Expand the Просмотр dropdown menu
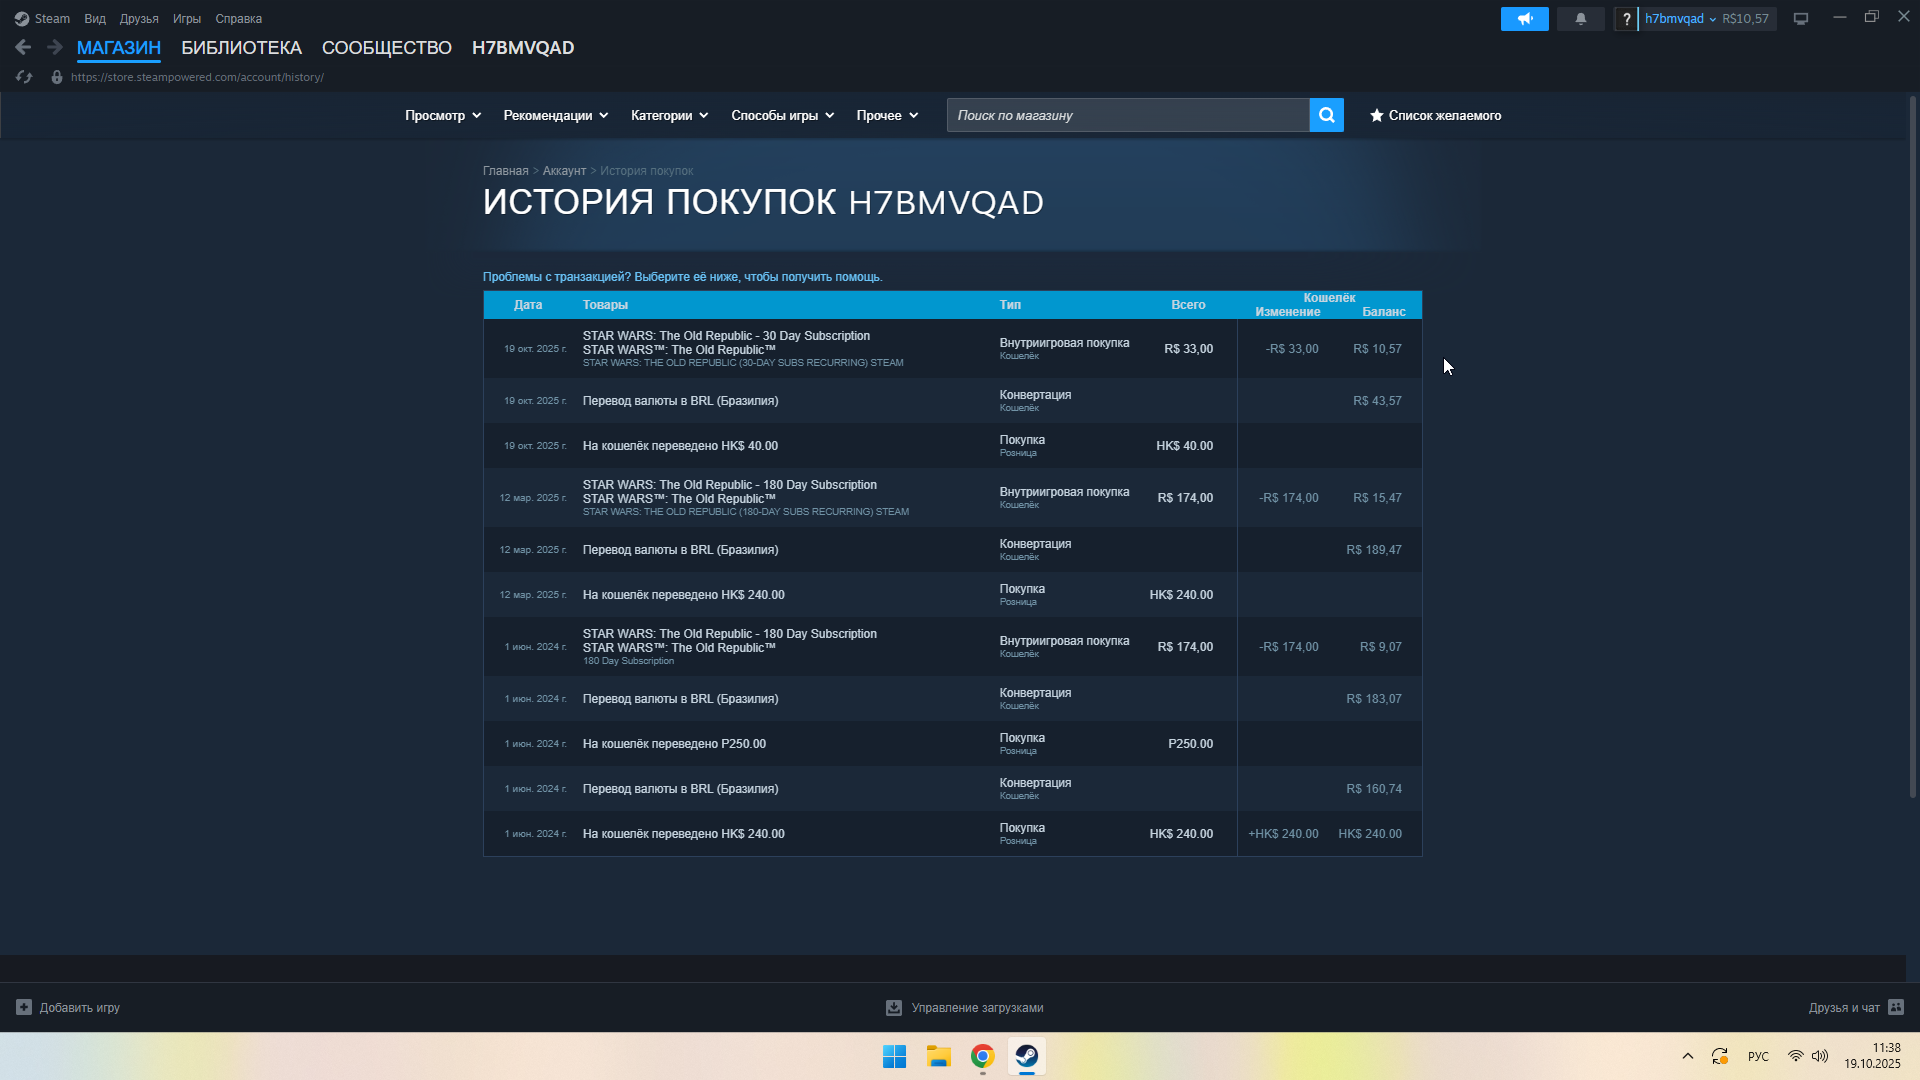The image size is (1920, 1080). pyautogui.click(x=442, y=116)
